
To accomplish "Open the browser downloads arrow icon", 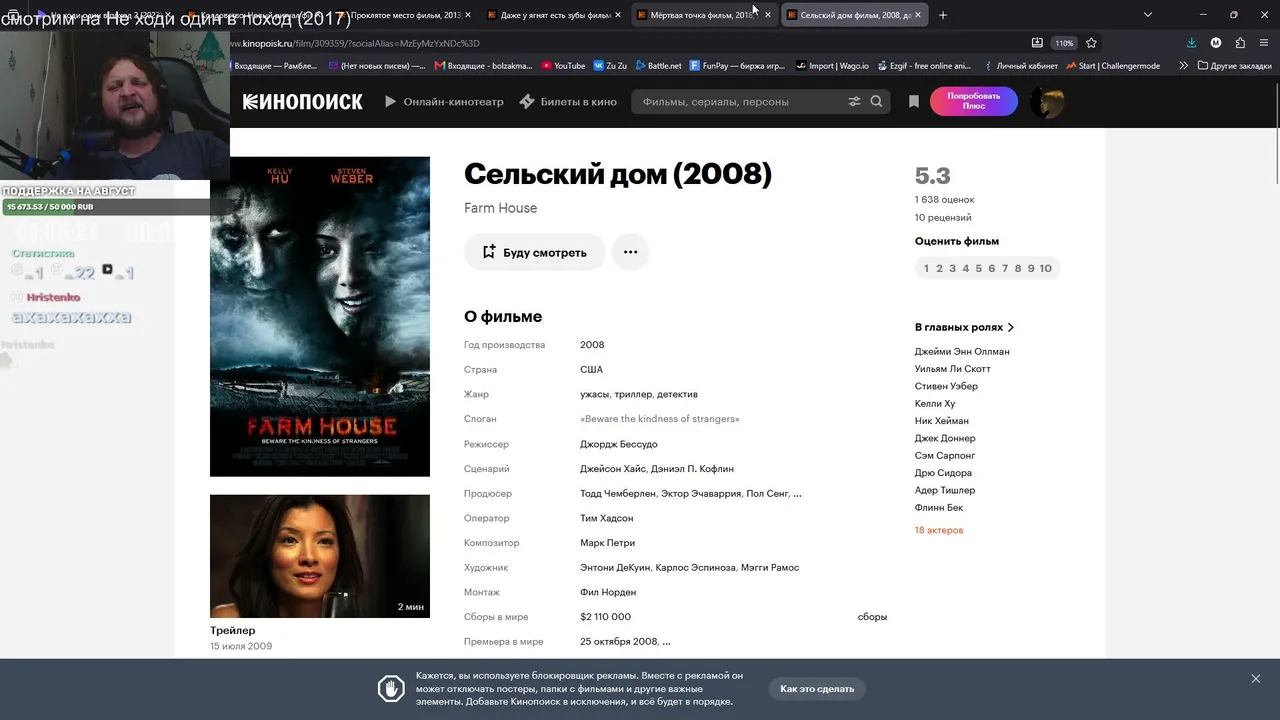I will [1191, 43].
